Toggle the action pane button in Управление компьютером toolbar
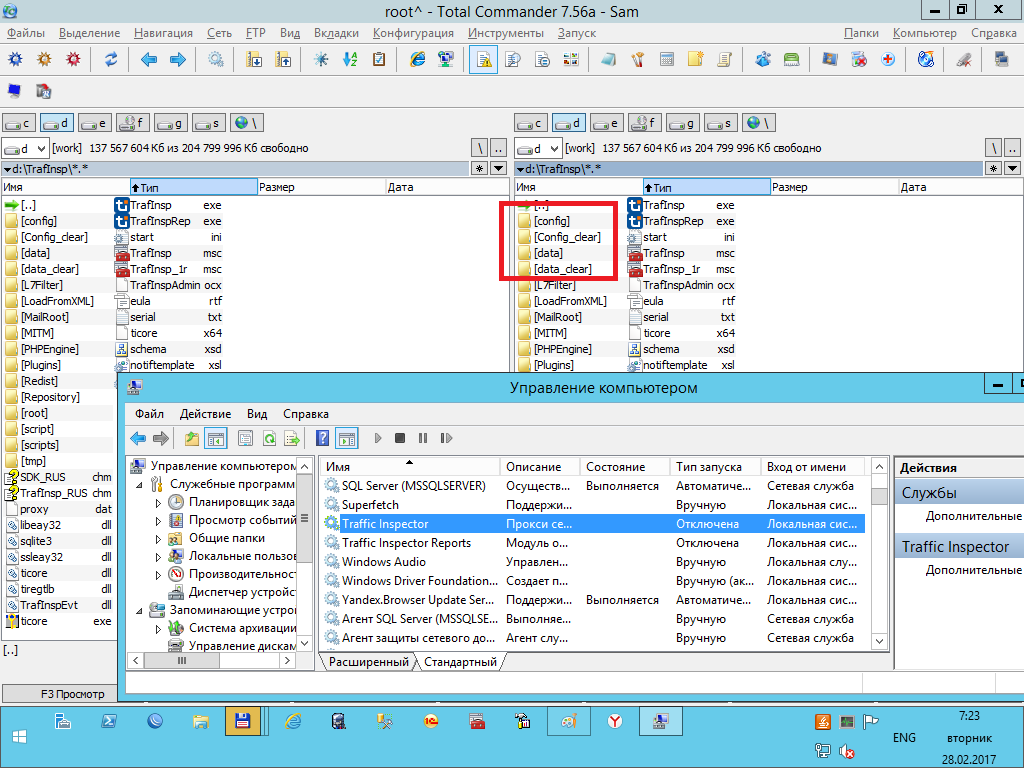This screenshot has height=768, width=1024. tap(347, 438)
